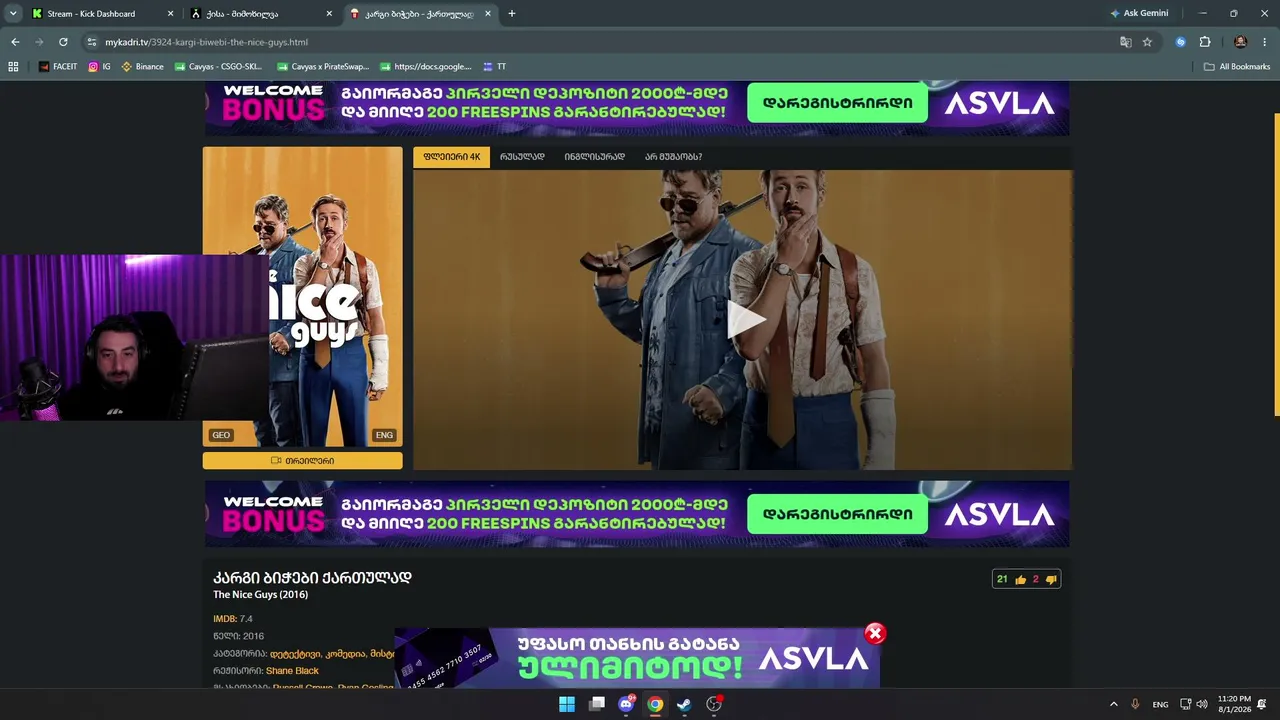View site information icon in address bar
The width and height of the screenshot is (1280, 720).
pos(92,42)
